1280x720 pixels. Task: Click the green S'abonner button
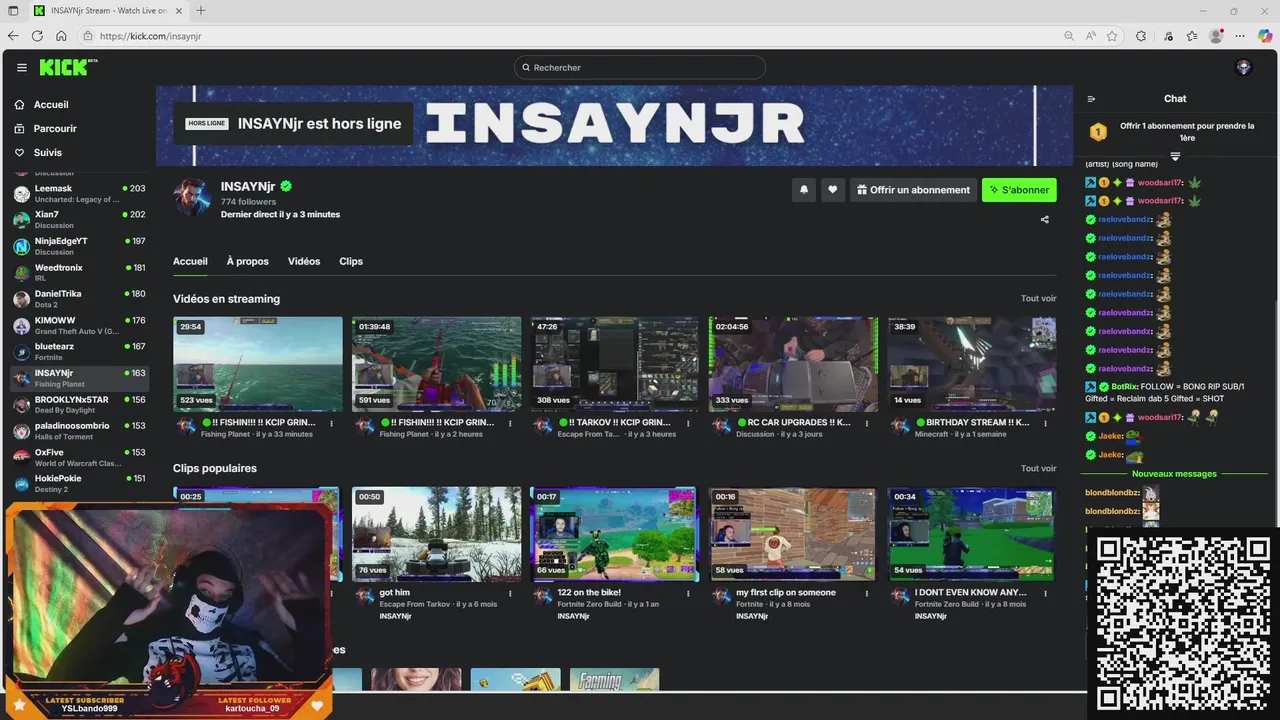coord(1019,190)
